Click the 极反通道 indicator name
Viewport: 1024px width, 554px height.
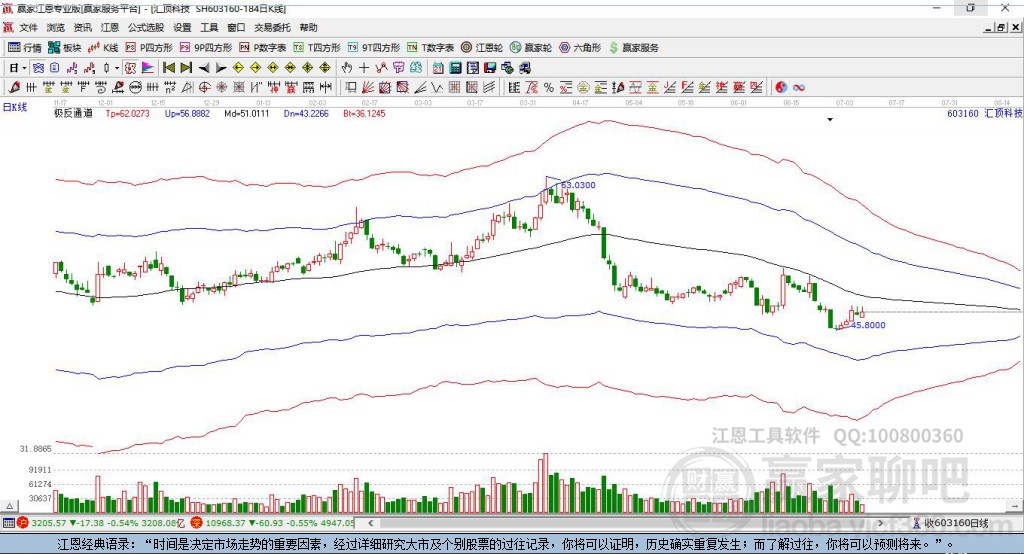pyautogui.click(x=73, y=113)
